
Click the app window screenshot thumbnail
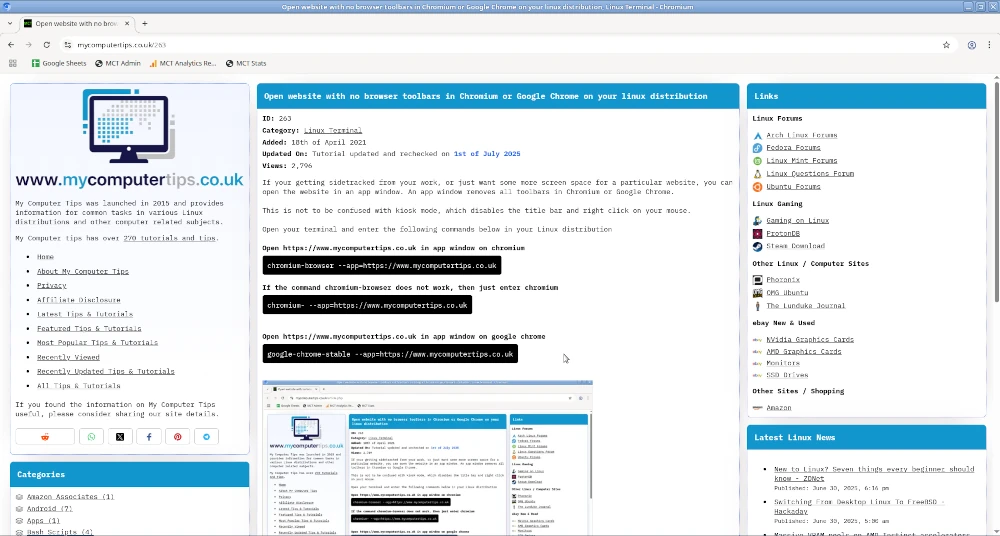(427, 458)
